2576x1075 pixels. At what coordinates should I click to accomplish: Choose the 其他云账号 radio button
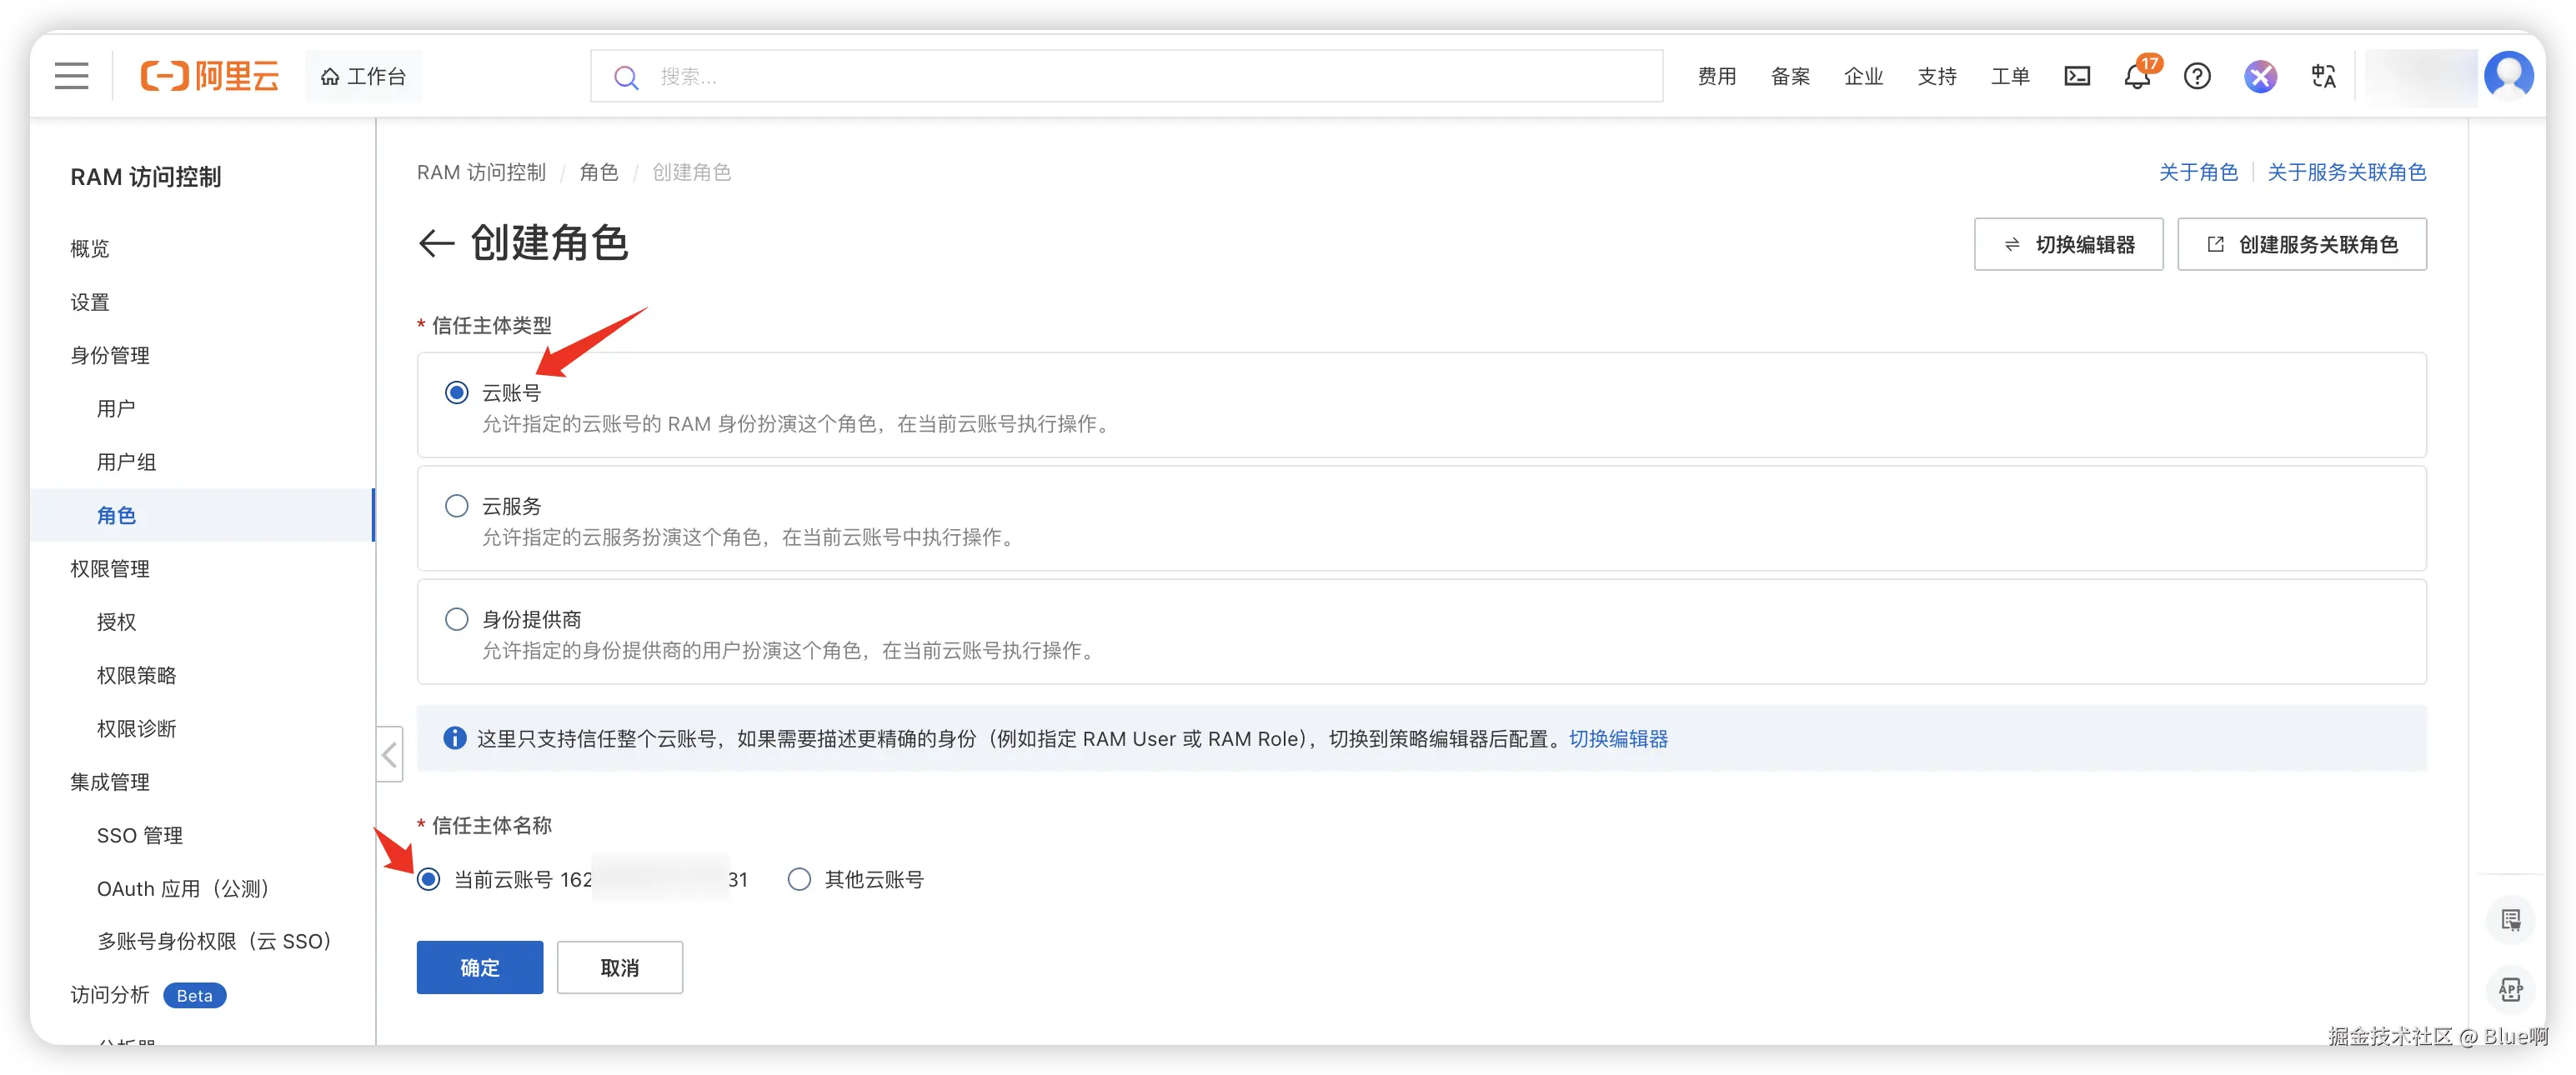pyautogui.click(x=799, y=879)
